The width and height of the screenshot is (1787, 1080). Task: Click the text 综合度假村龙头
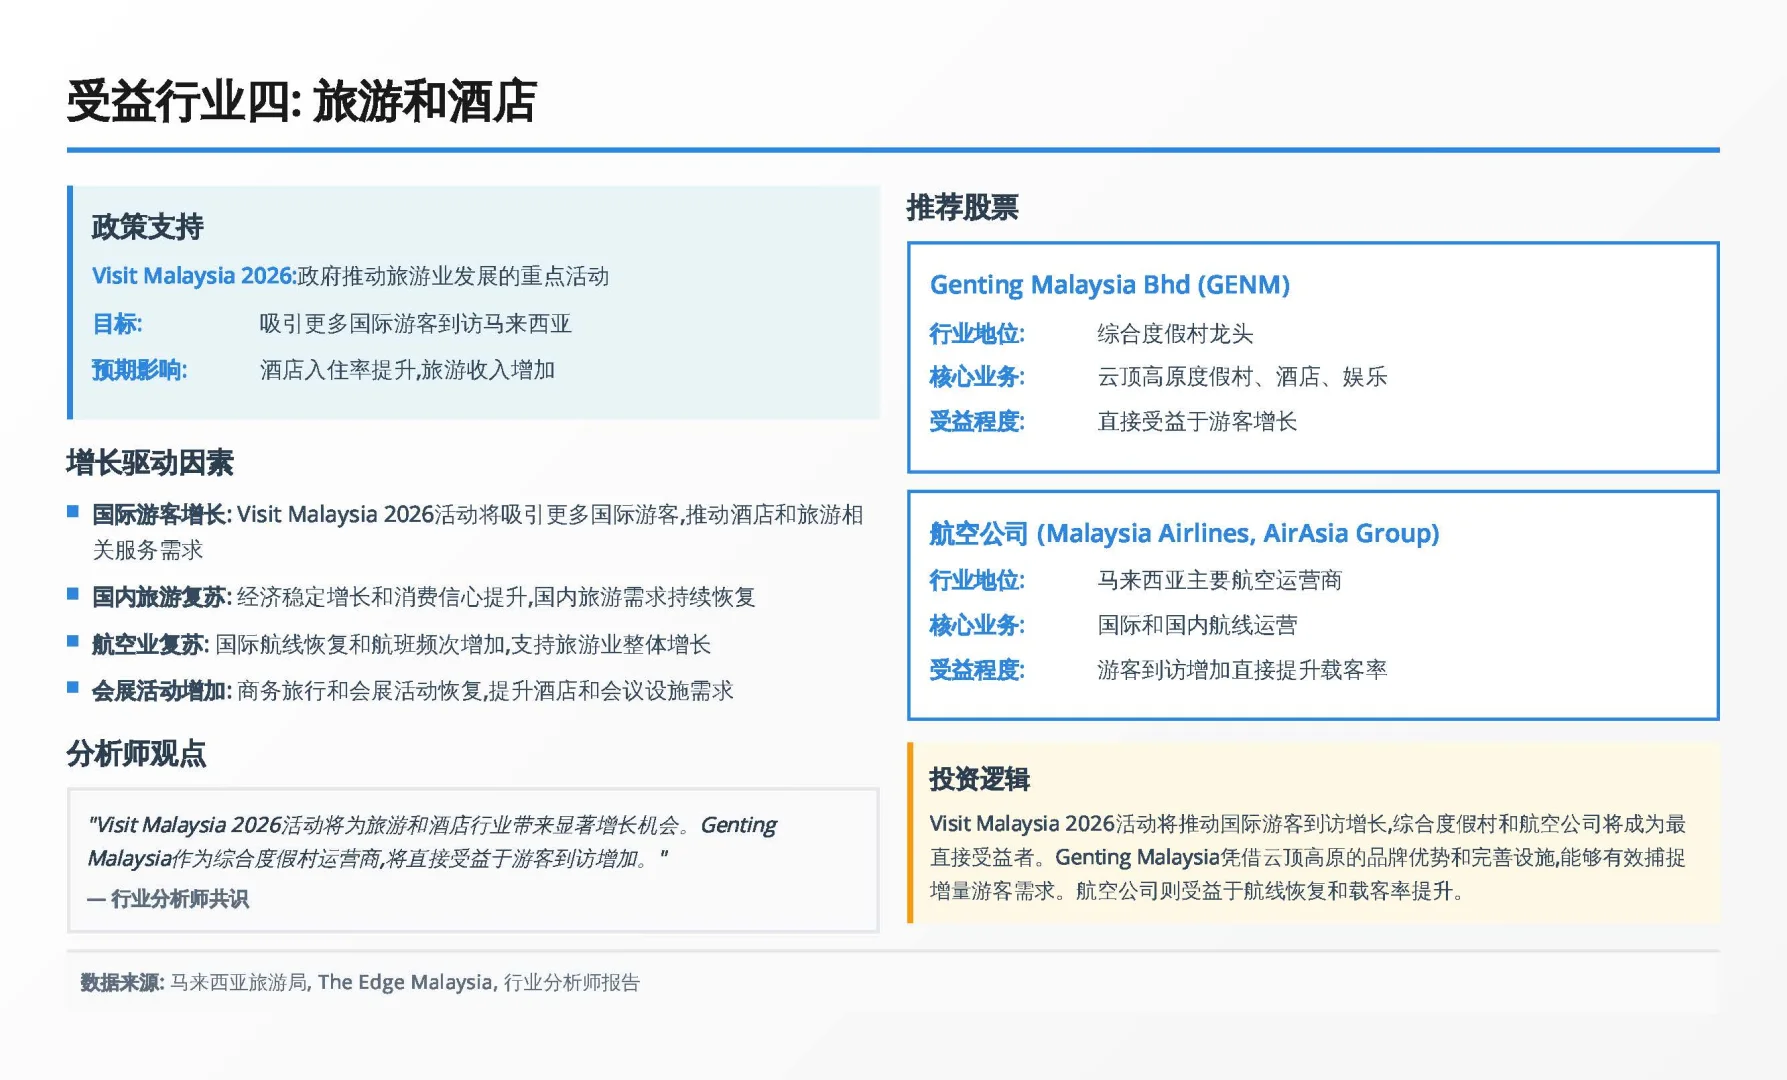[1175, 334]
